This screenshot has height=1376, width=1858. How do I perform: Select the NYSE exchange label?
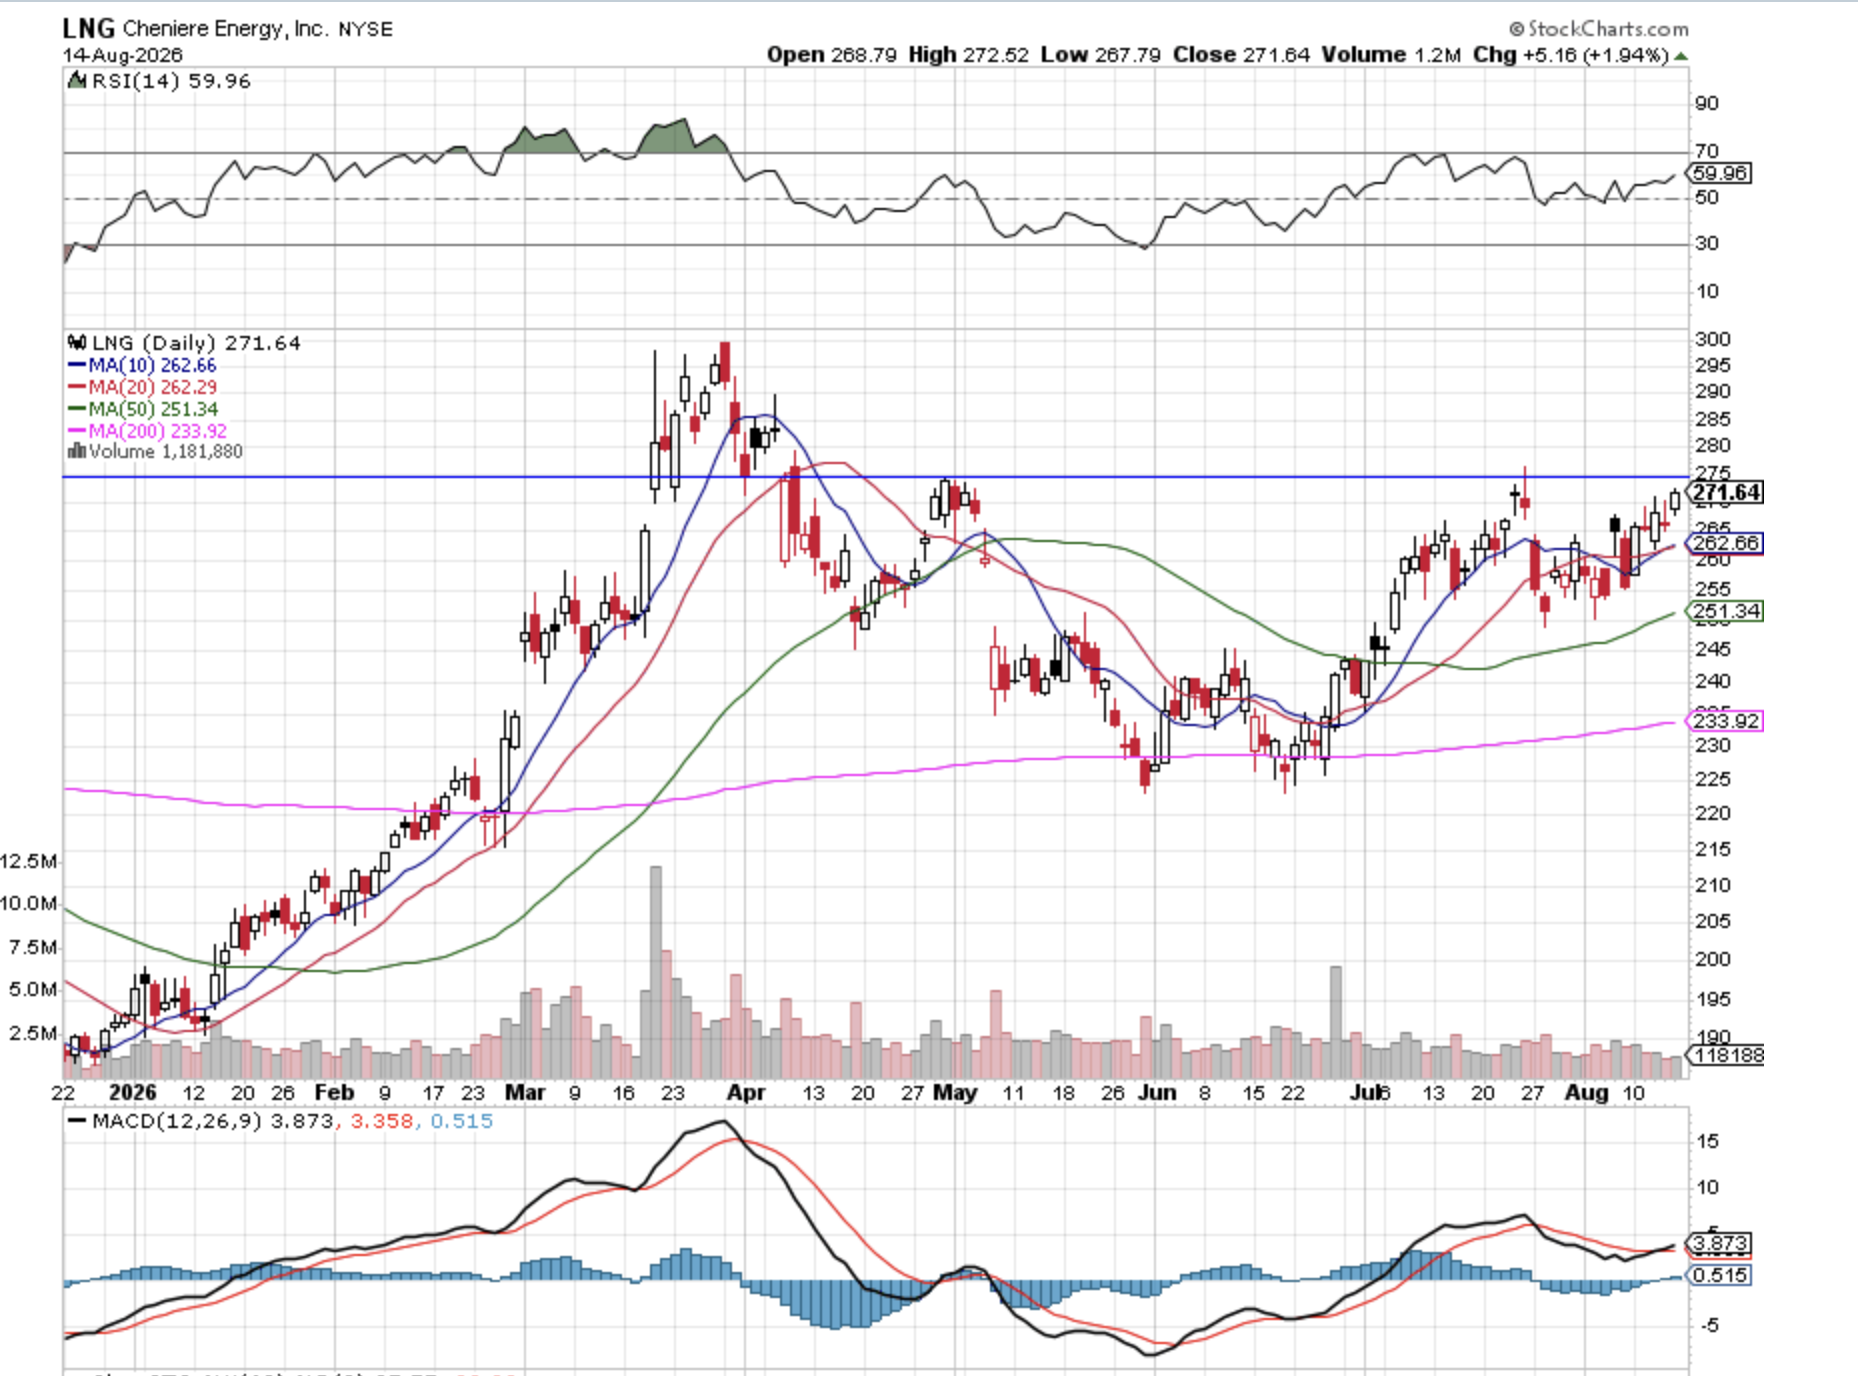coord(365,29)
